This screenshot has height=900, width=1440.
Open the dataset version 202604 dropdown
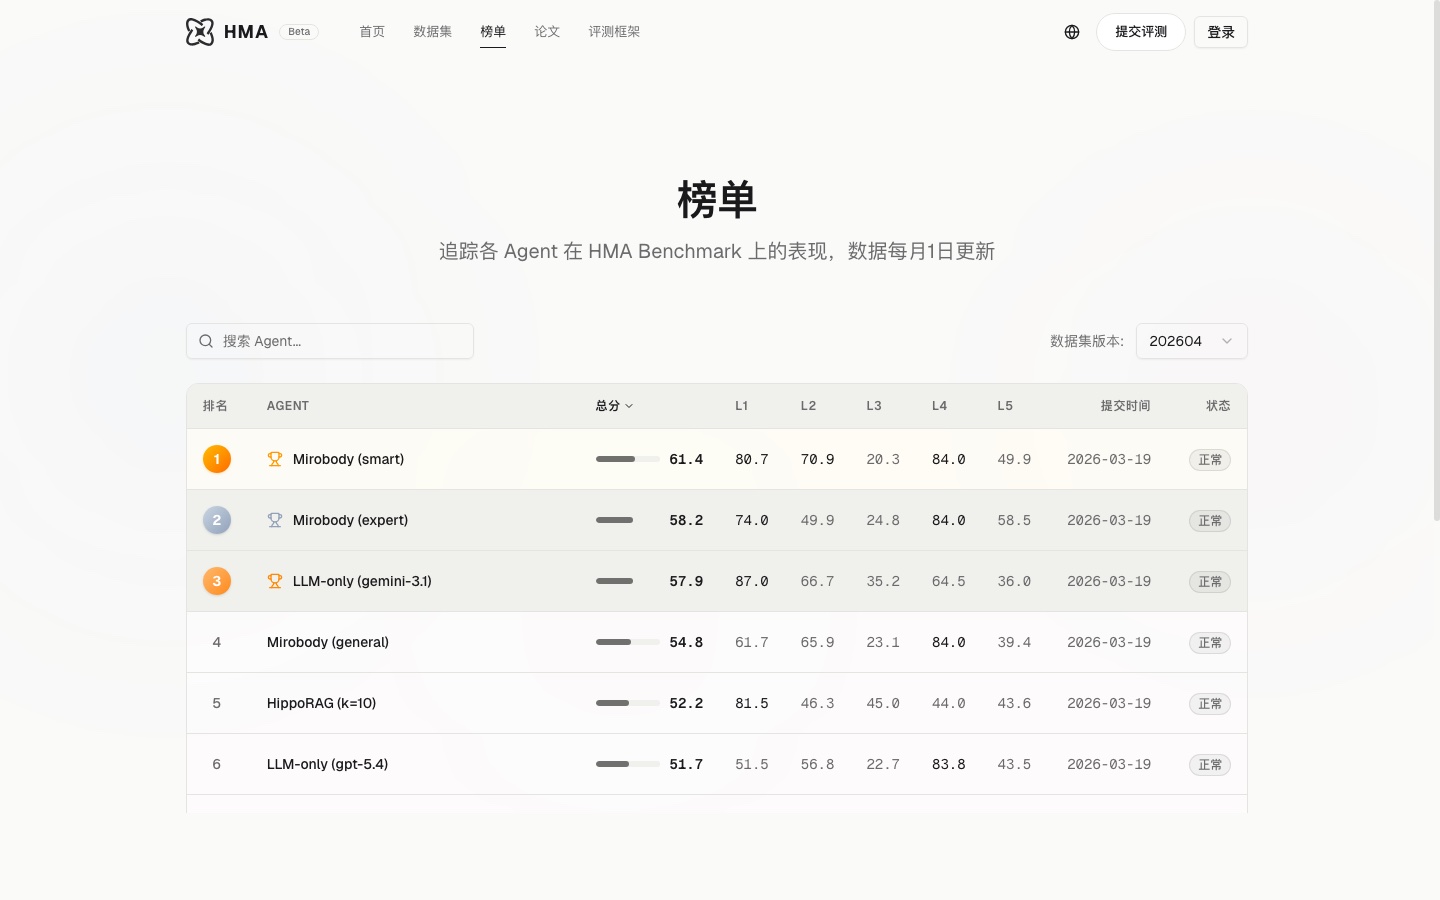click(1191, 341)
